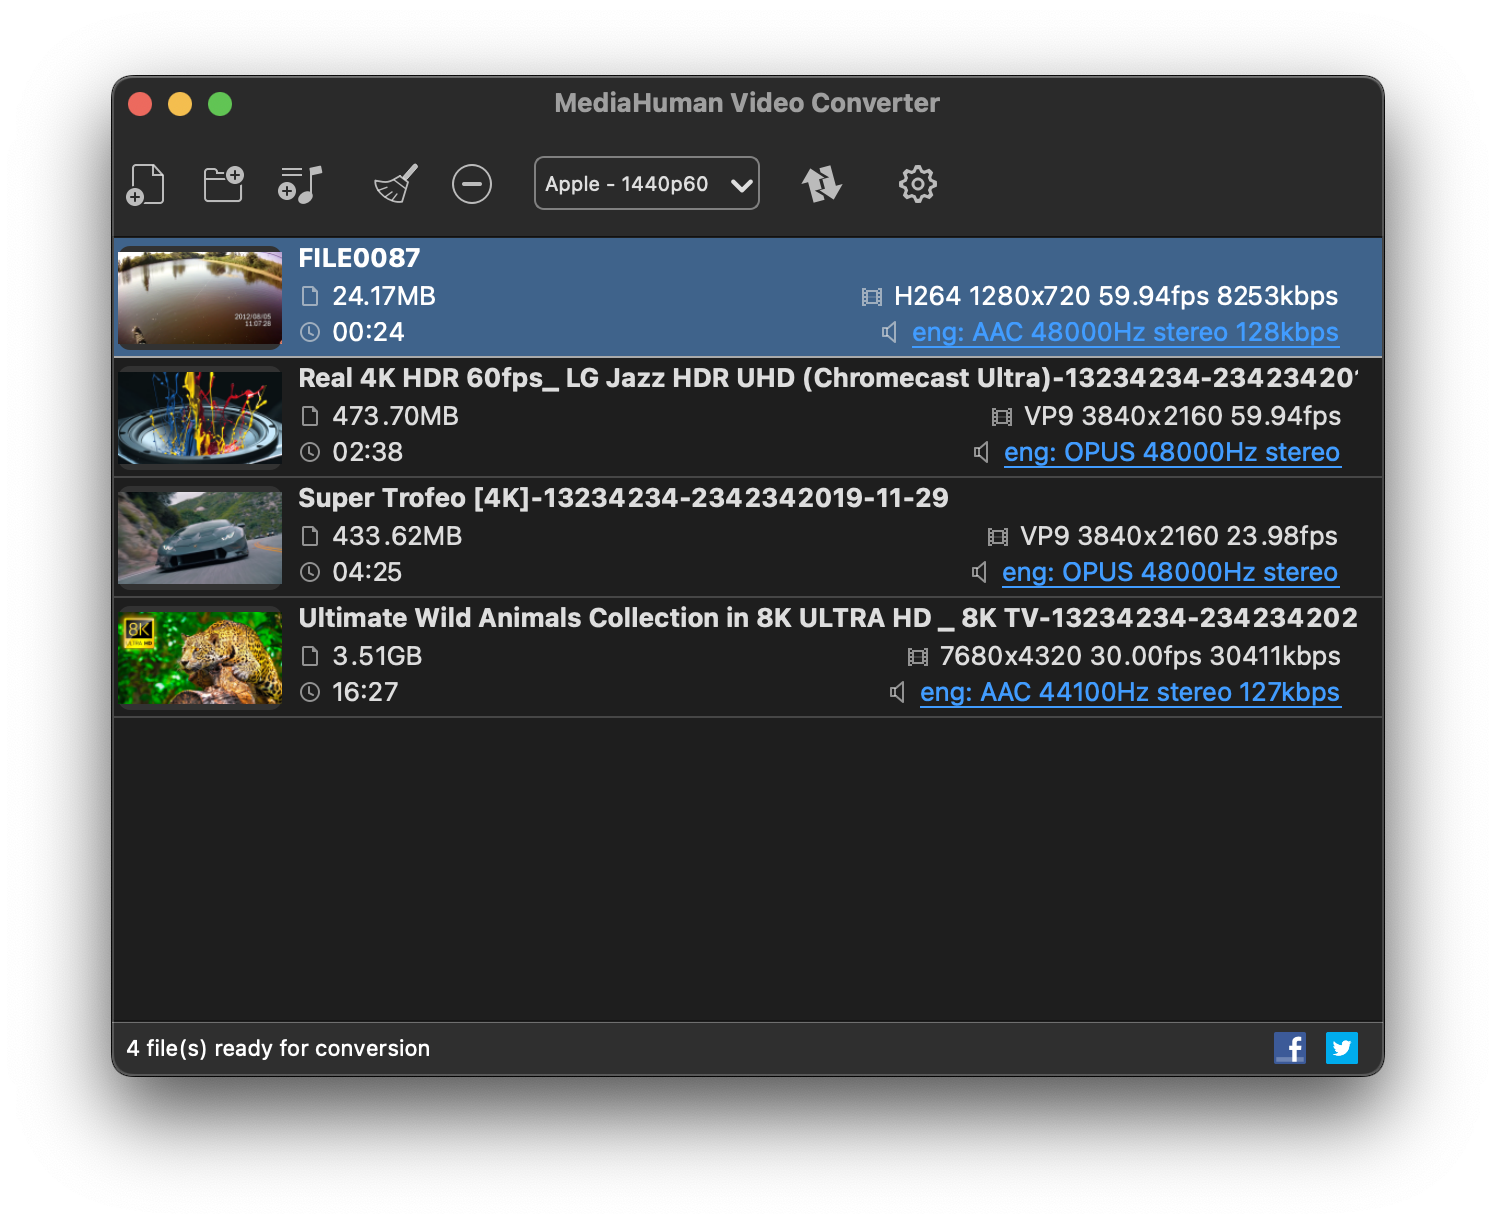Click eng: OPUS 48000Hz stereo on Super Trofeo

1170,572
